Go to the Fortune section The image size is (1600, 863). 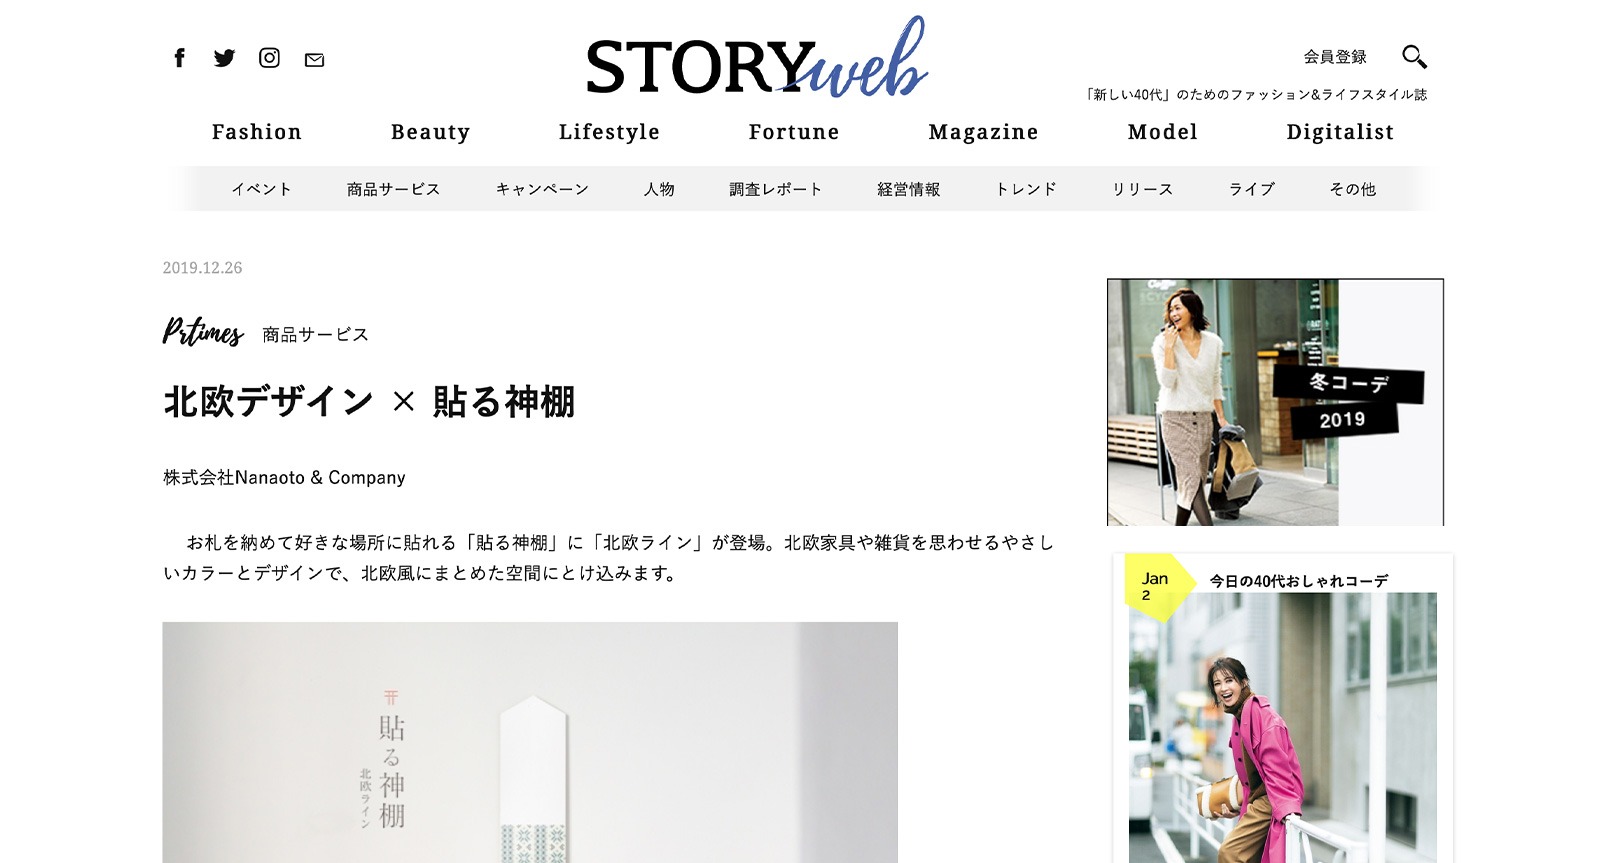(794, 132)
